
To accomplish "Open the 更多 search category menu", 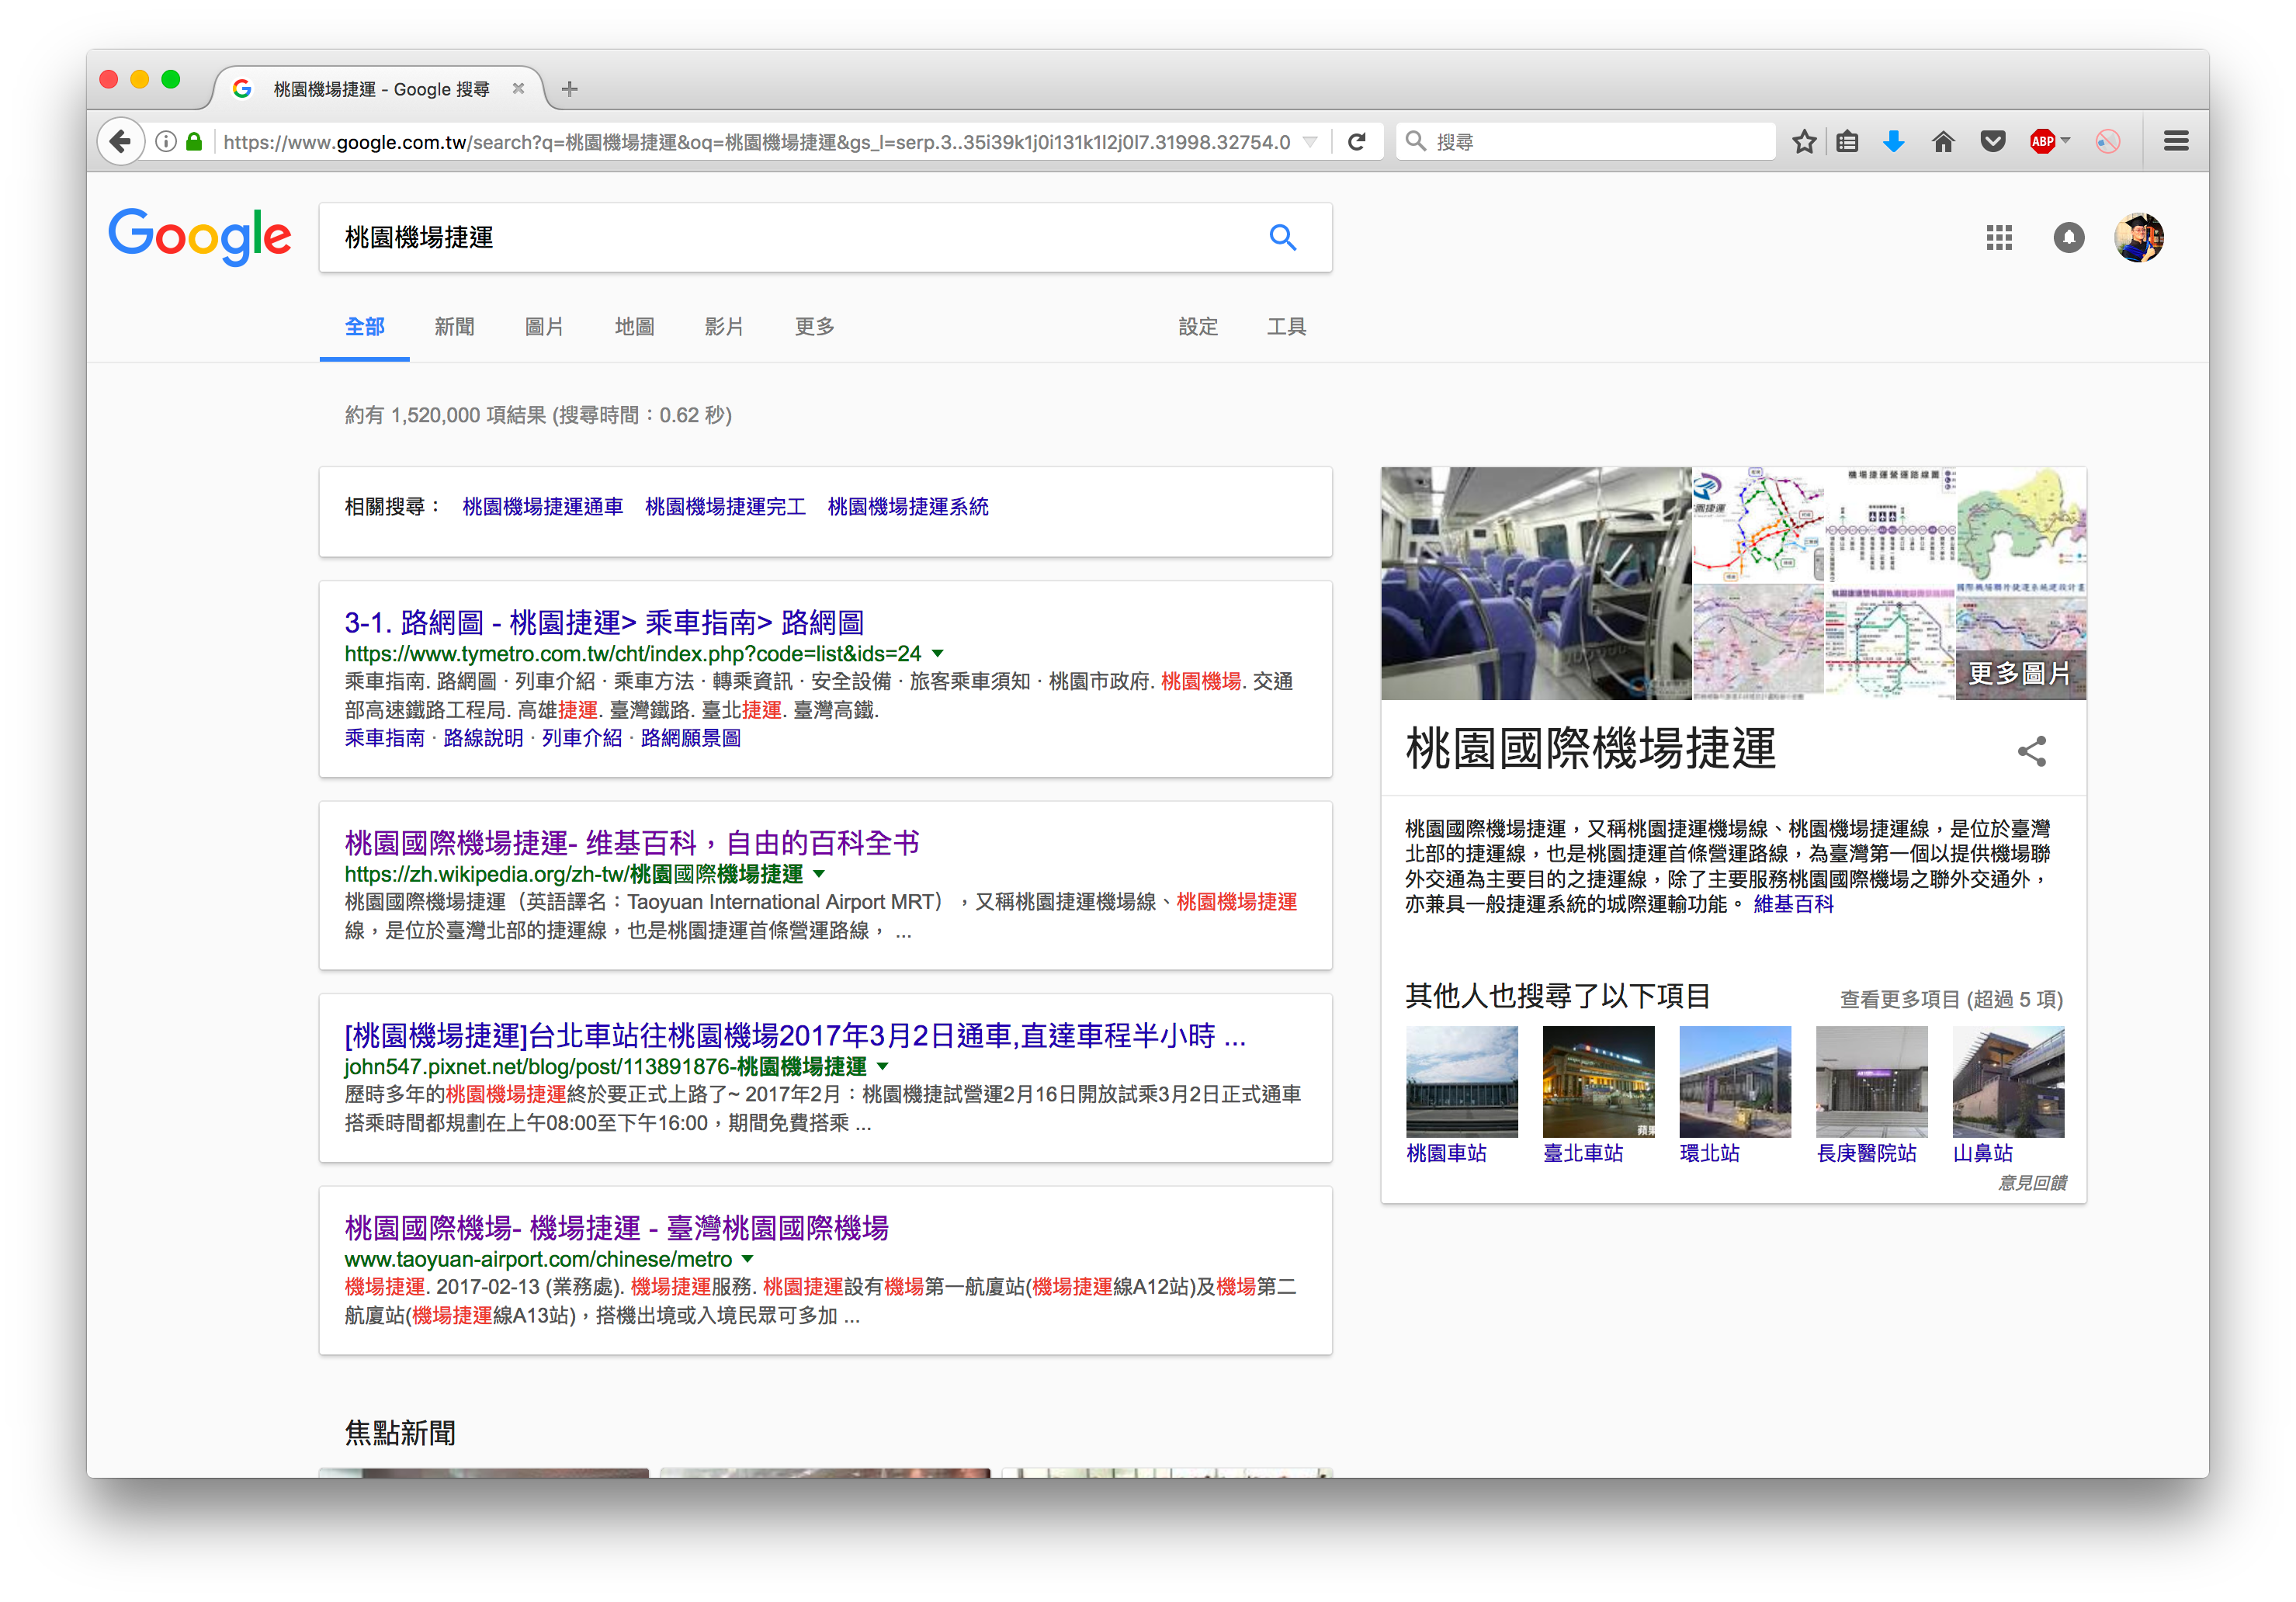I will pyautogui.click(x=814, y=327).
